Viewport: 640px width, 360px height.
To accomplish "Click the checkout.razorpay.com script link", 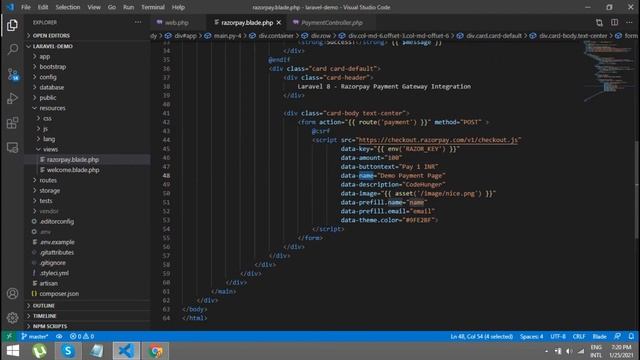I will click(x=438, y=140).
